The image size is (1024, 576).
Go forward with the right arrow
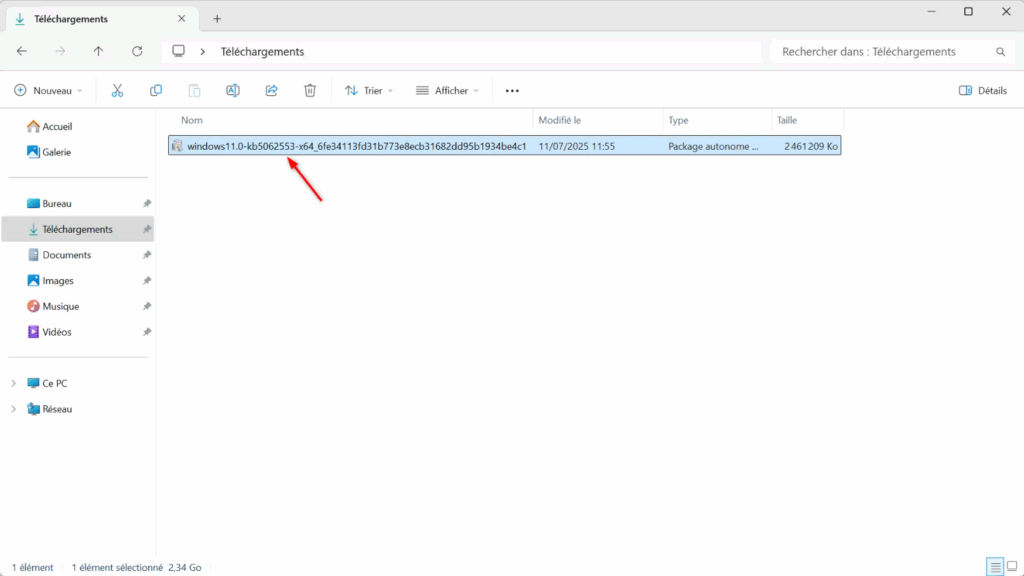pos(60,51)
